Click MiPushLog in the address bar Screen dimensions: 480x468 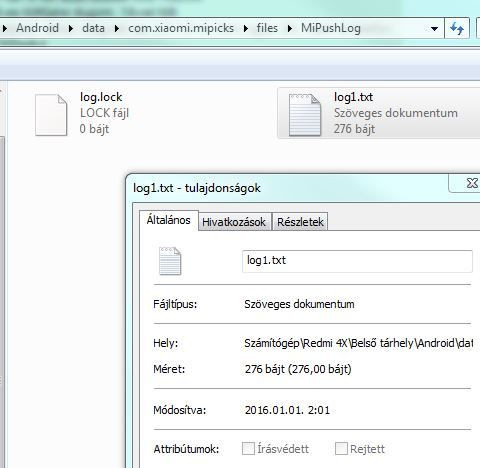(x=331, y=28)
